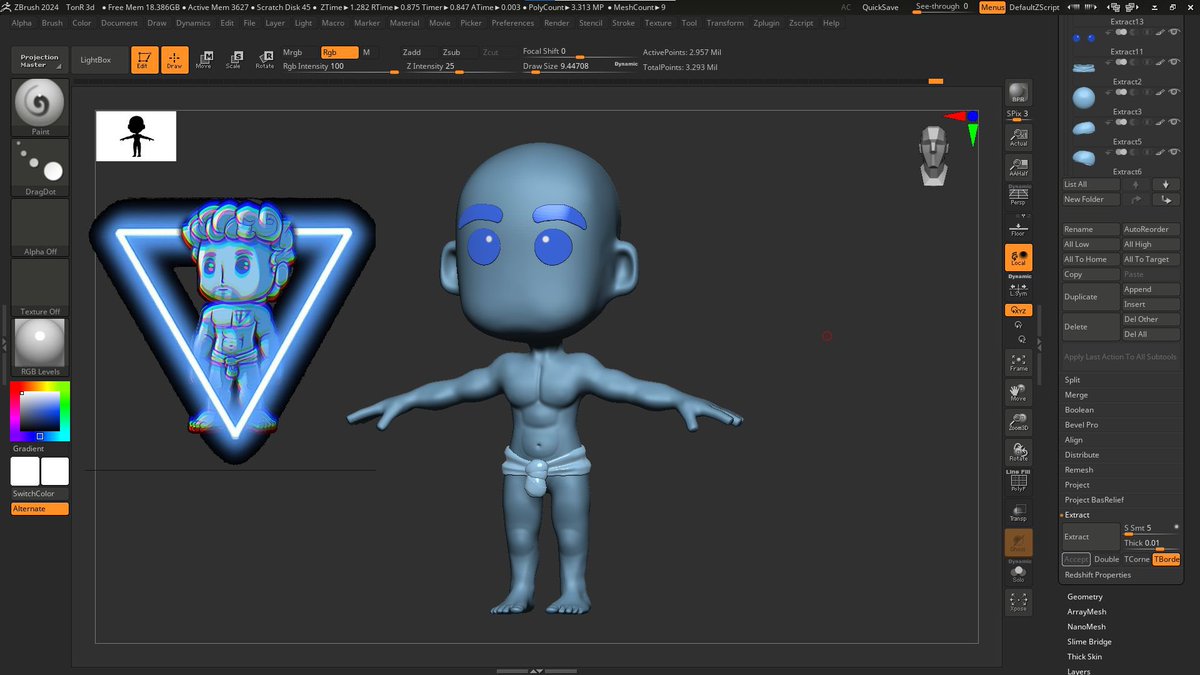Image resolution: width=1200 pixels, height=675 pixels.
Task: Open the Brush menu
Action: [52, 23]
